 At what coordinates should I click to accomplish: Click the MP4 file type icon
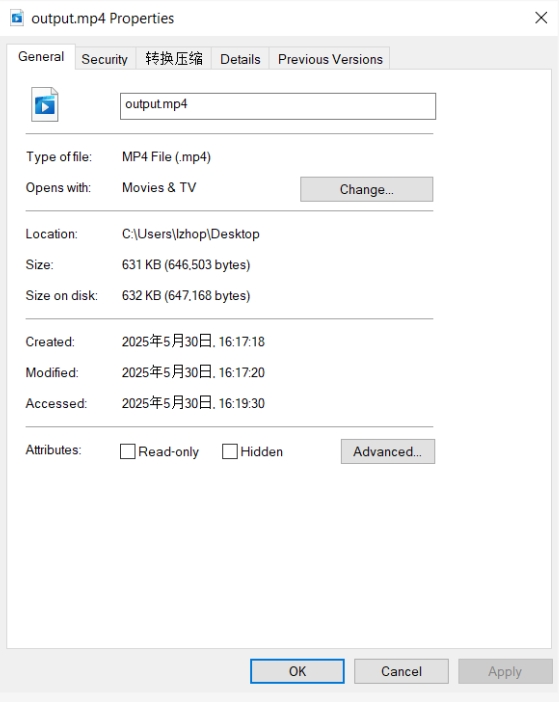[44, 104]
